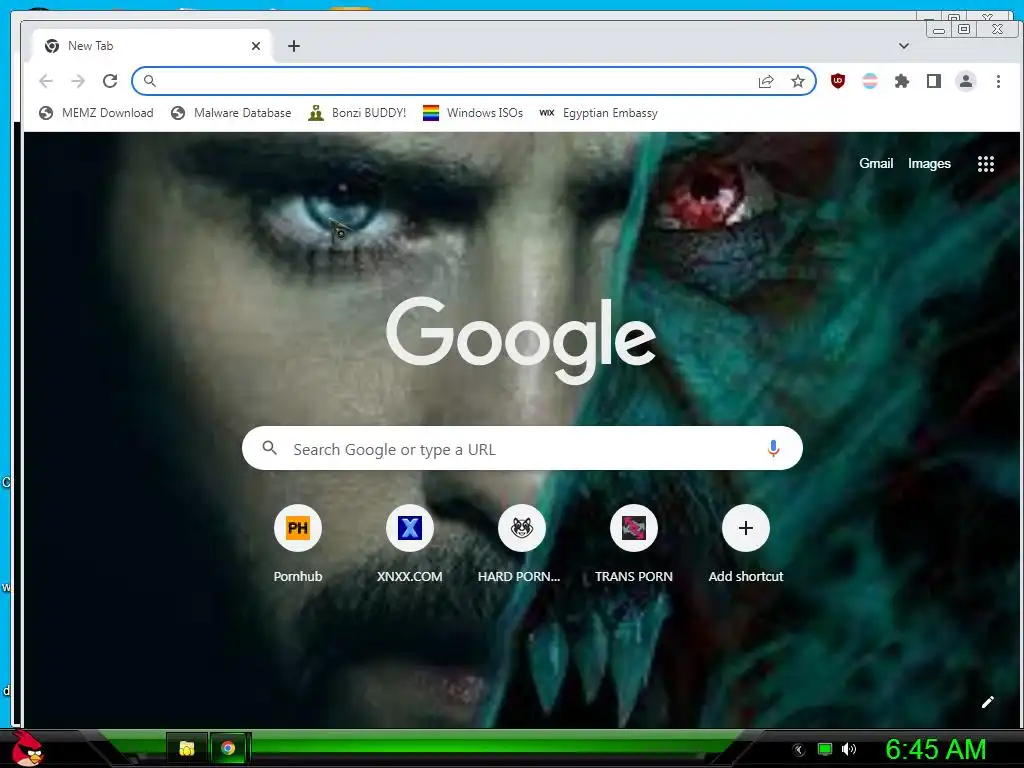Click the Google logo
The image size is (1024, 768).
(521, 341)
